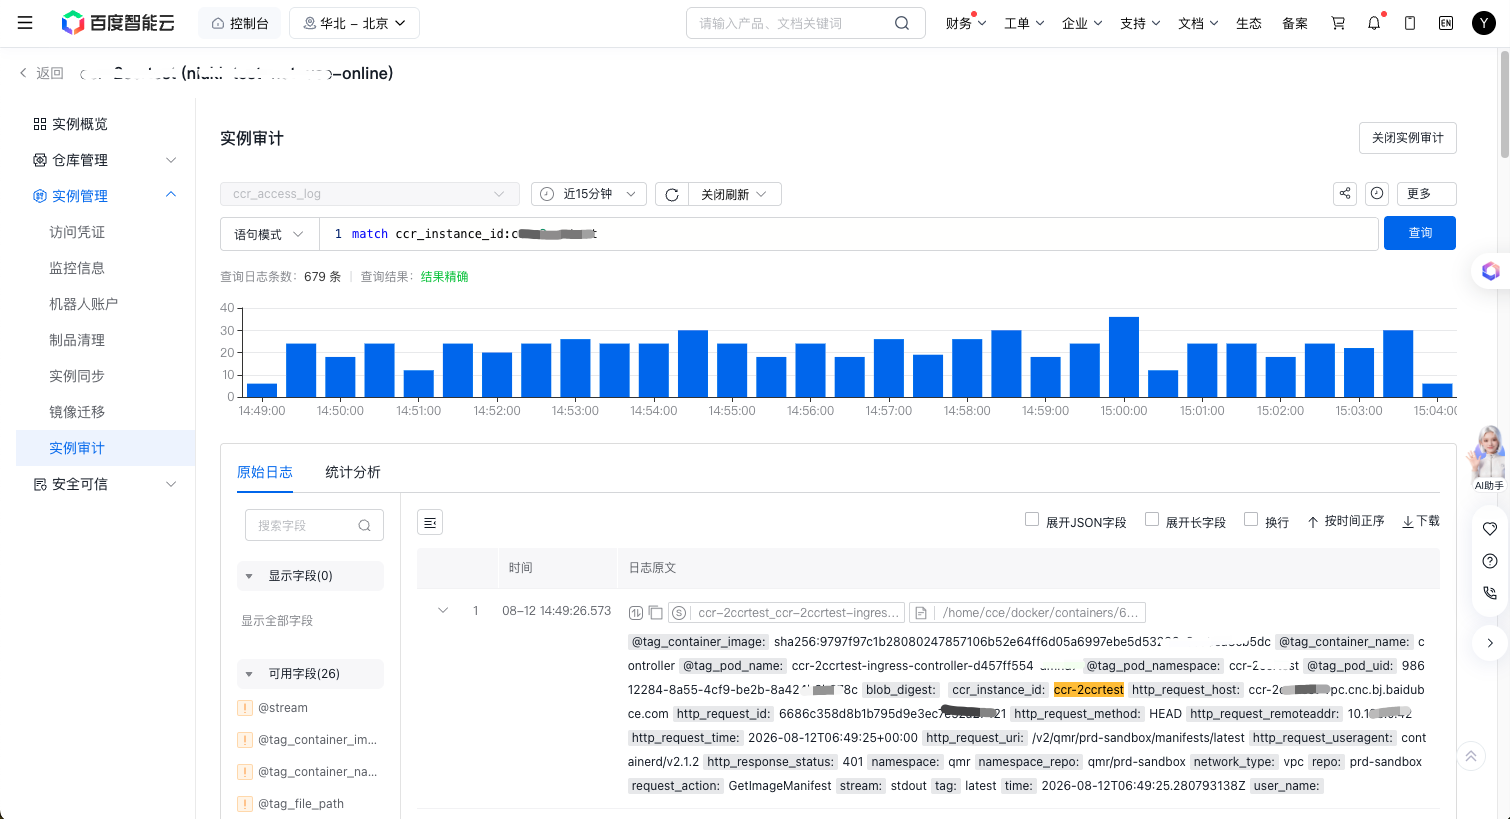The height and width of the screenshot is (819, 1510).
Task: Click the 关闭实例审计 button
Action: click(x=1408, y=138)
